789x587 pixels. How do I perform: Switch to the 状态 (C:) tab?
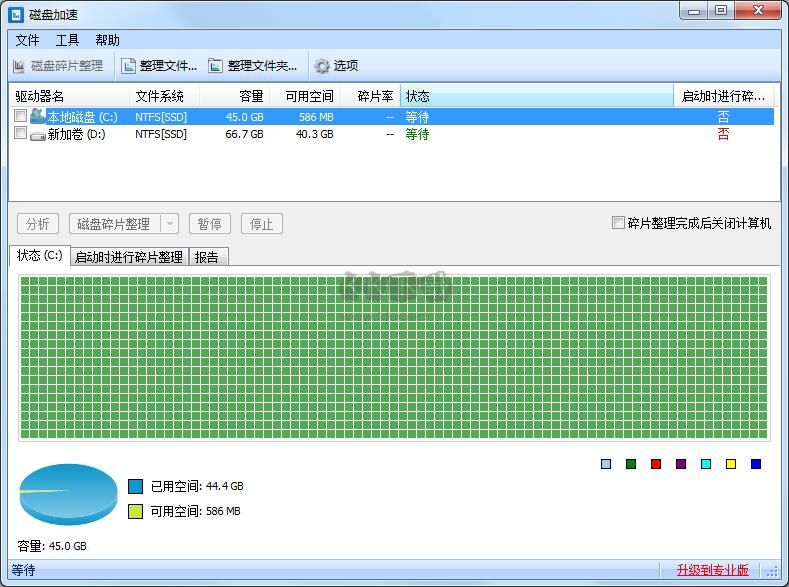[40, 256]
